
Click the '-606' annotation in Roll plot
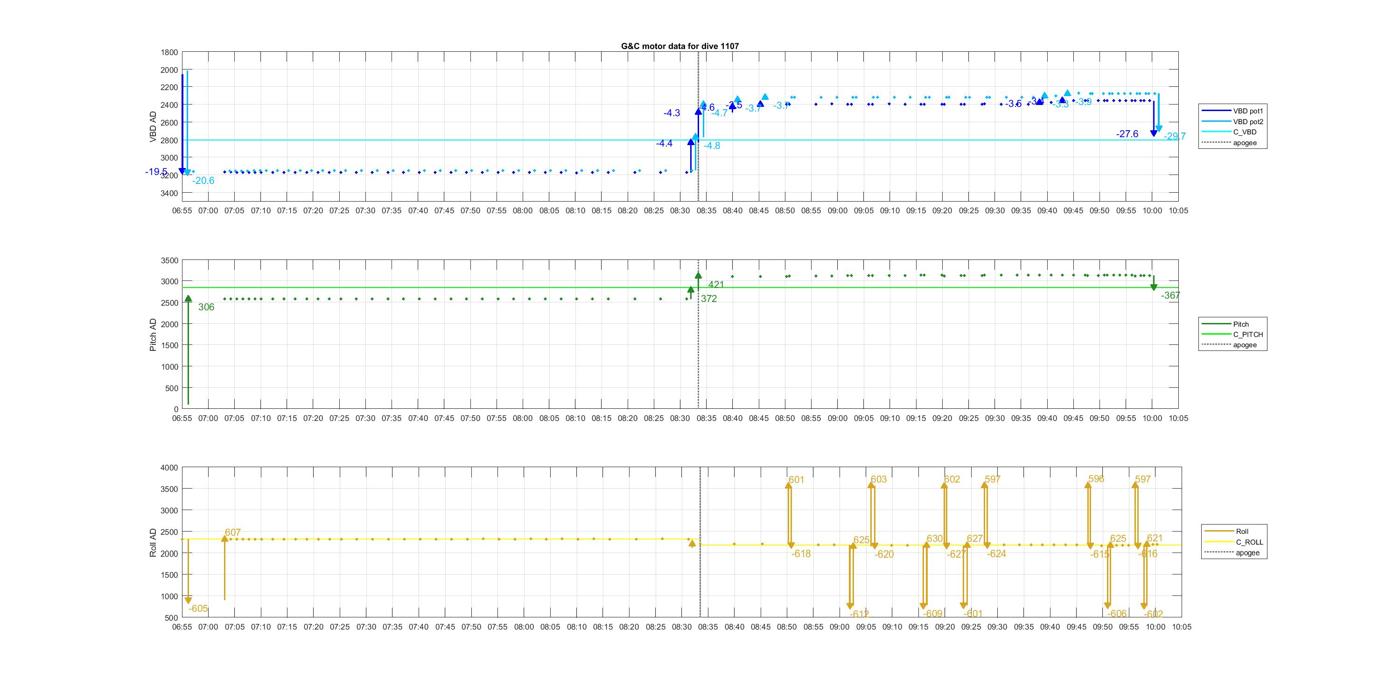tap(1117, 614)
